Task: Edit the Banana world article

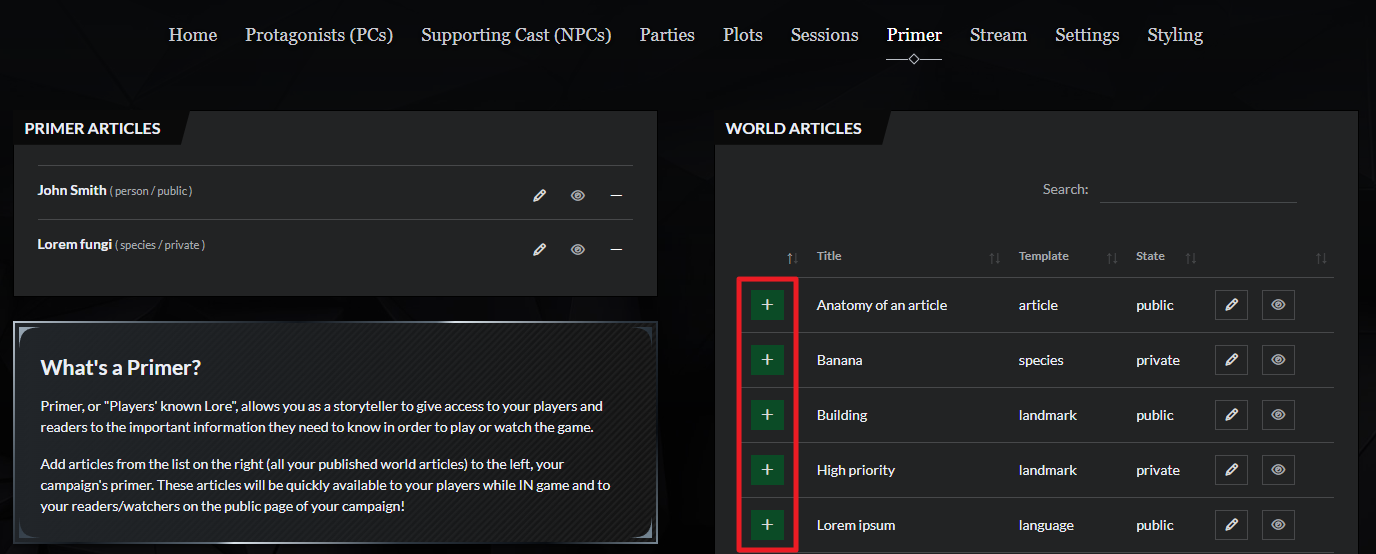Action: pos(1231,360)
